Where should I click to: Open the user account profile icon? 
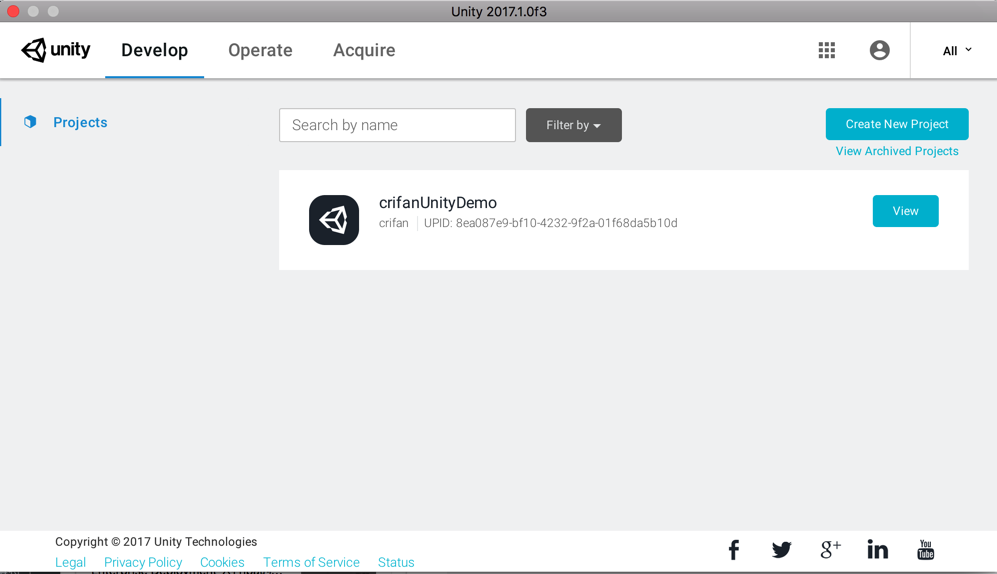coord(879,50)
